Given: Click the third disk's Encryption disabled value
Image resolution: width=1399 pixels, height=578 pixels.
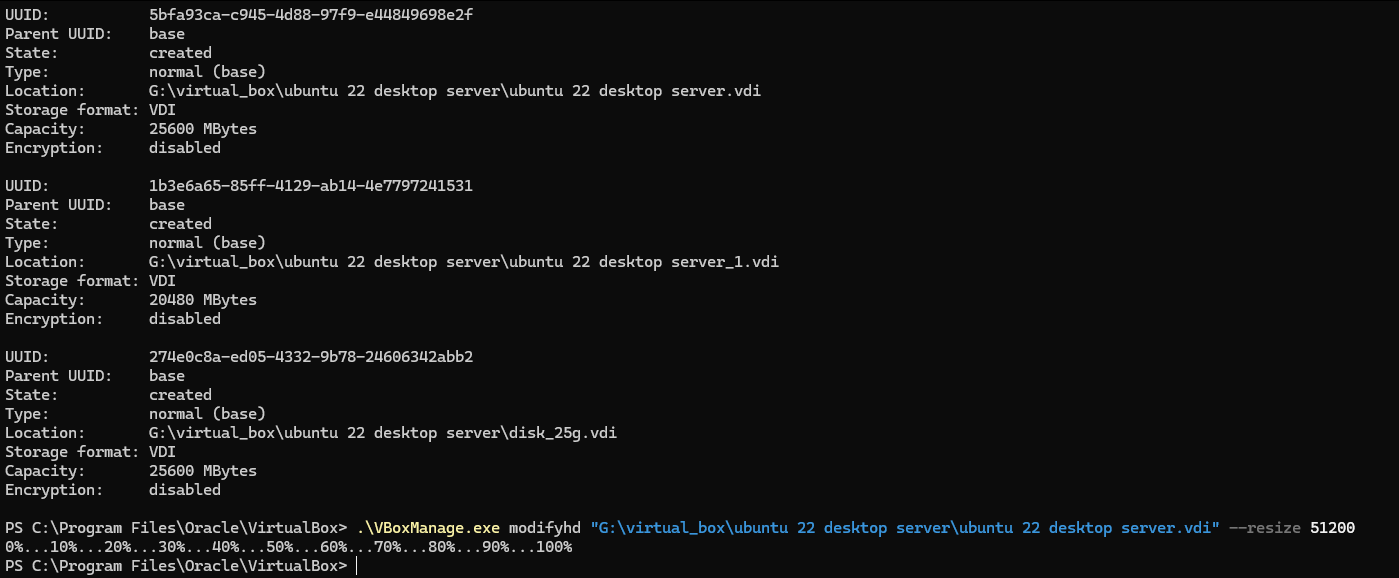Looking at the screenshot, I should [x=184, y=490].
